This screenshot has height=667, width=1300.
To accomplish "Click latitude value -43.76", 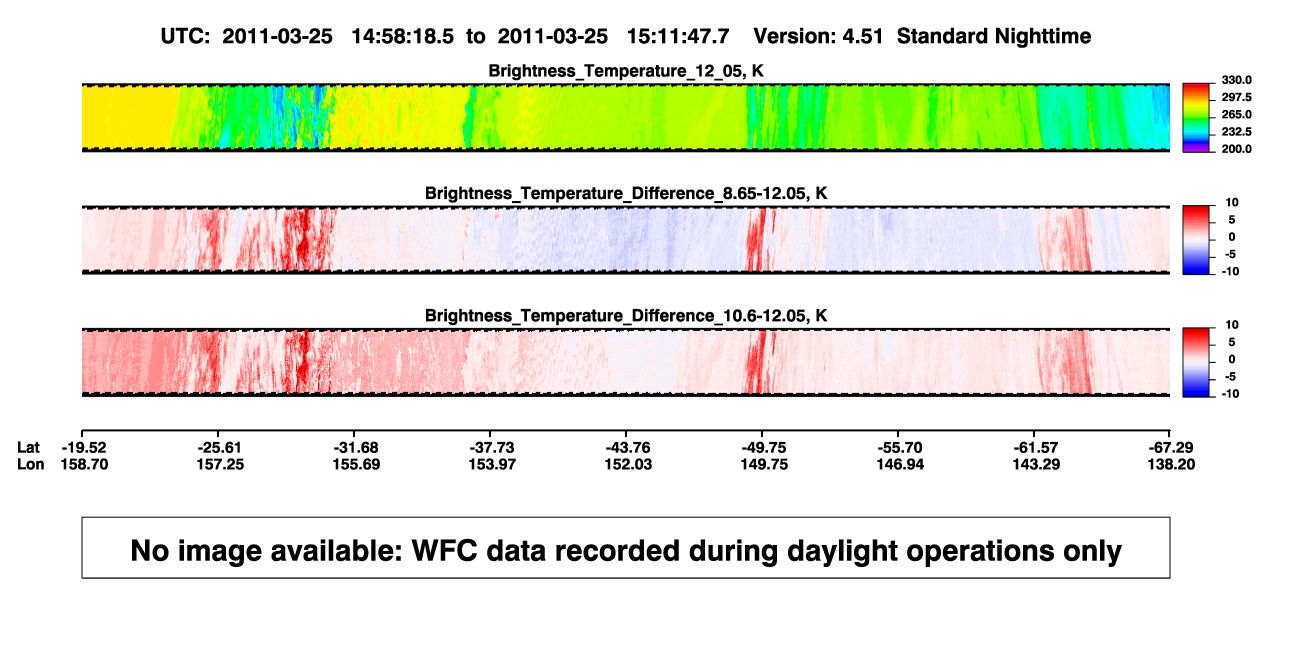I will [x=627, y=447].
